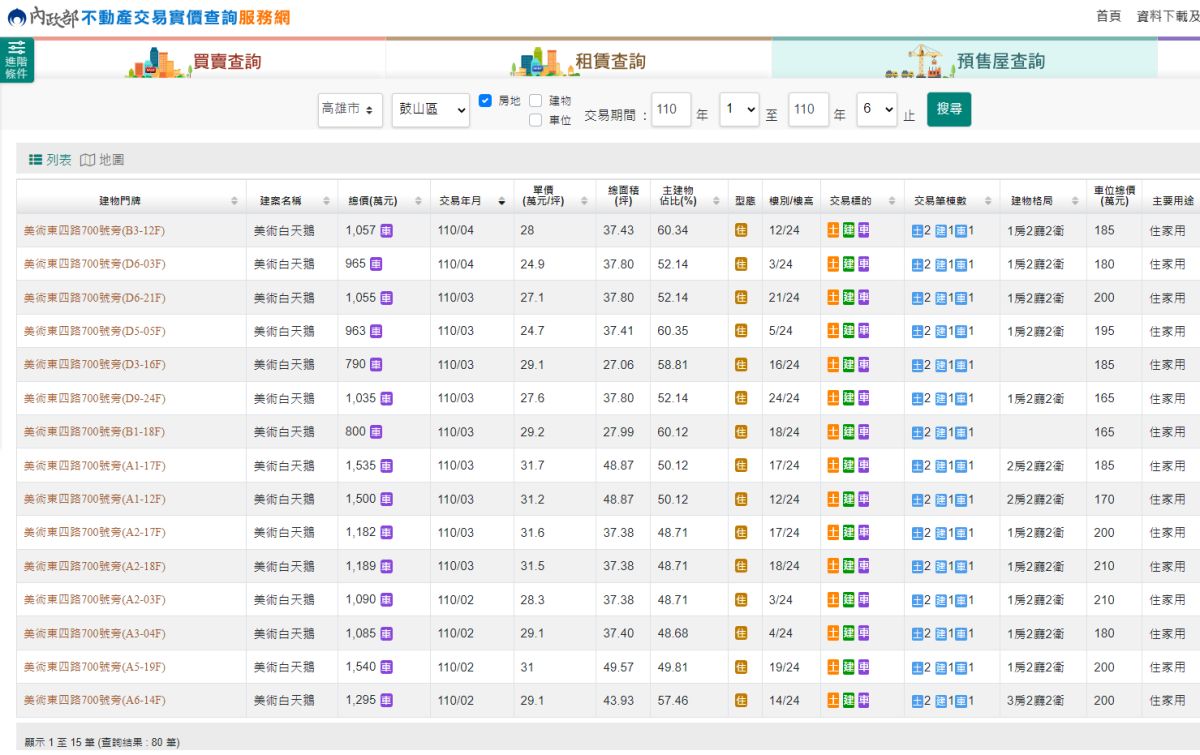Open the starting month dropdown showing 1
Screen dimensions: 1200x755
tap(740, 108)
